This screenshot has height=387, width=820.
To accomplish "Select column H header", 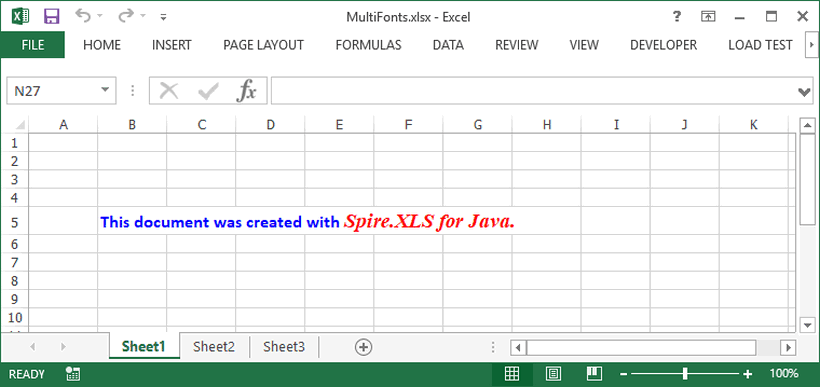I will 546,124.
